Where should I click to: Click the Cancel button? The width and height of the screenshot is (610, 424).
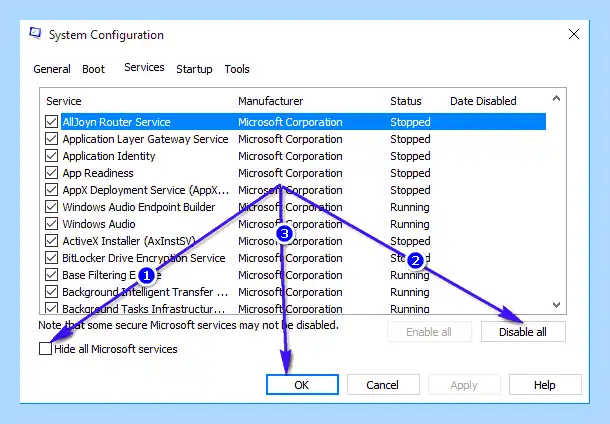tap(383, 385)
